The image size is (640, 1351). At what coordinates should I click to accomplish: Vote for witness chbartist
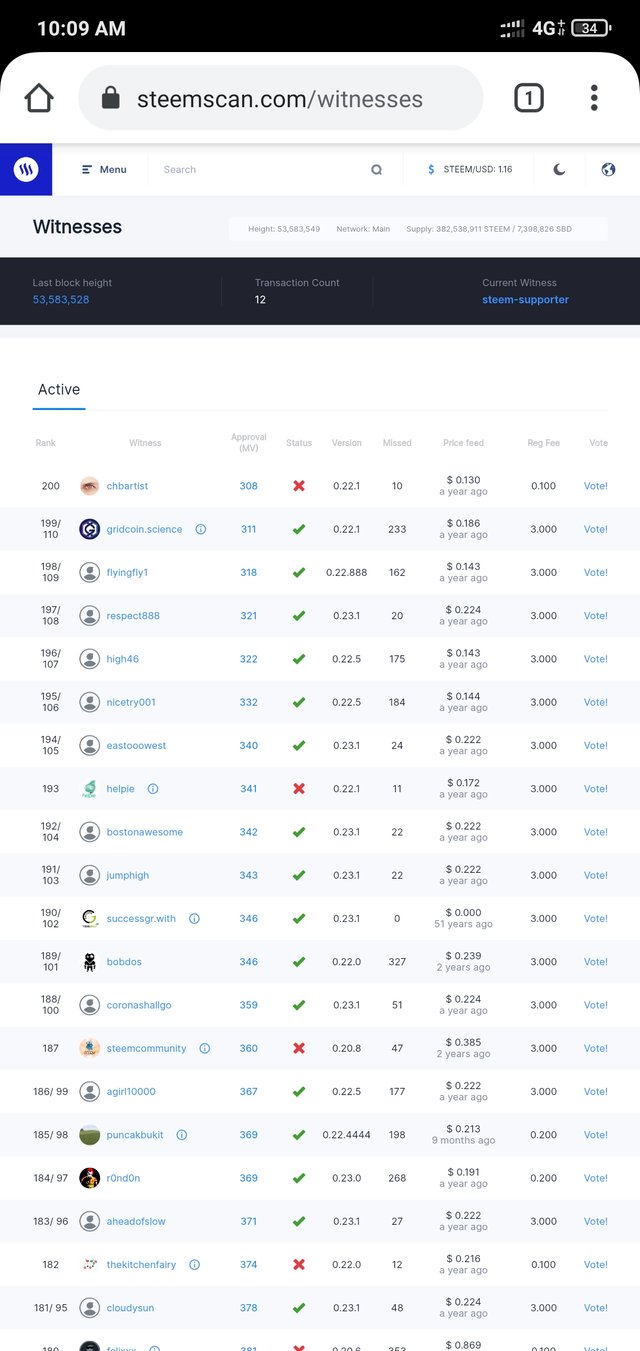point(596,486)
